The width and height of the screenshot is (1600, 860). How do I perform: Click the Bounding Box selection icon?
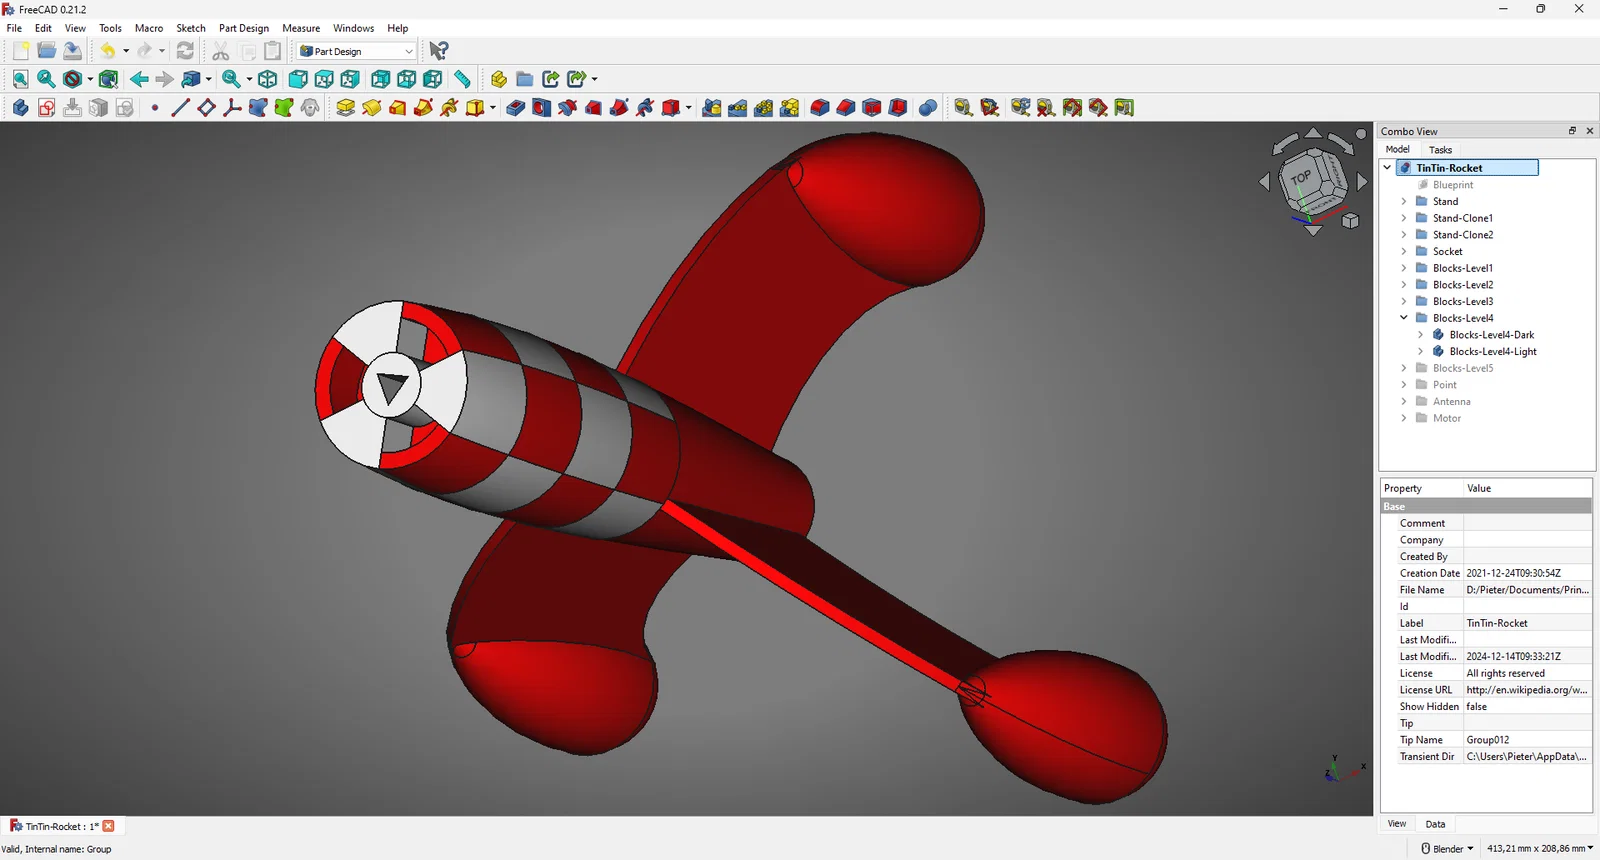click(x=108, y=79)
